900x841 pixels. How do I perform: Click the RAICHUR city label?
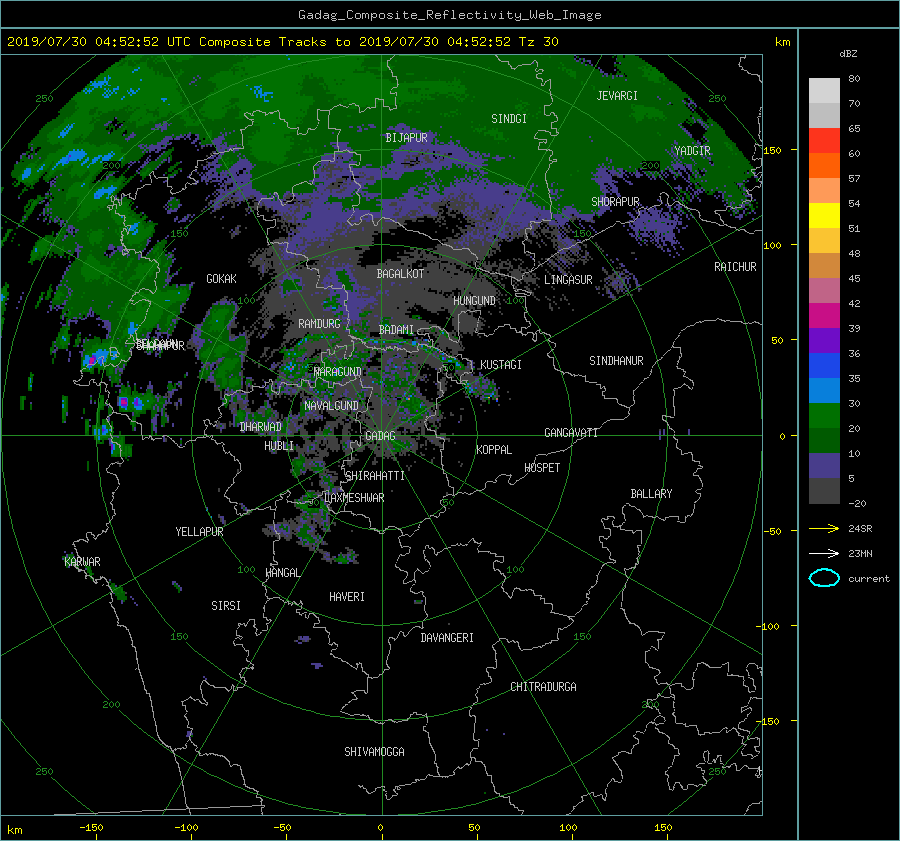(x=735, y=267)
